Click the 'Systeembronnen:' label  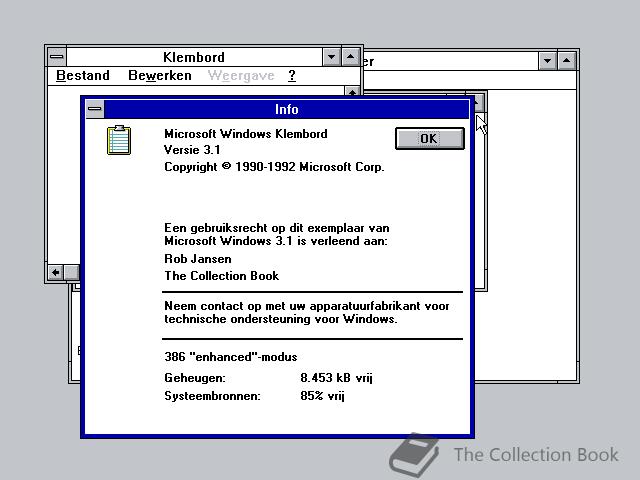(x=212, y=396)
